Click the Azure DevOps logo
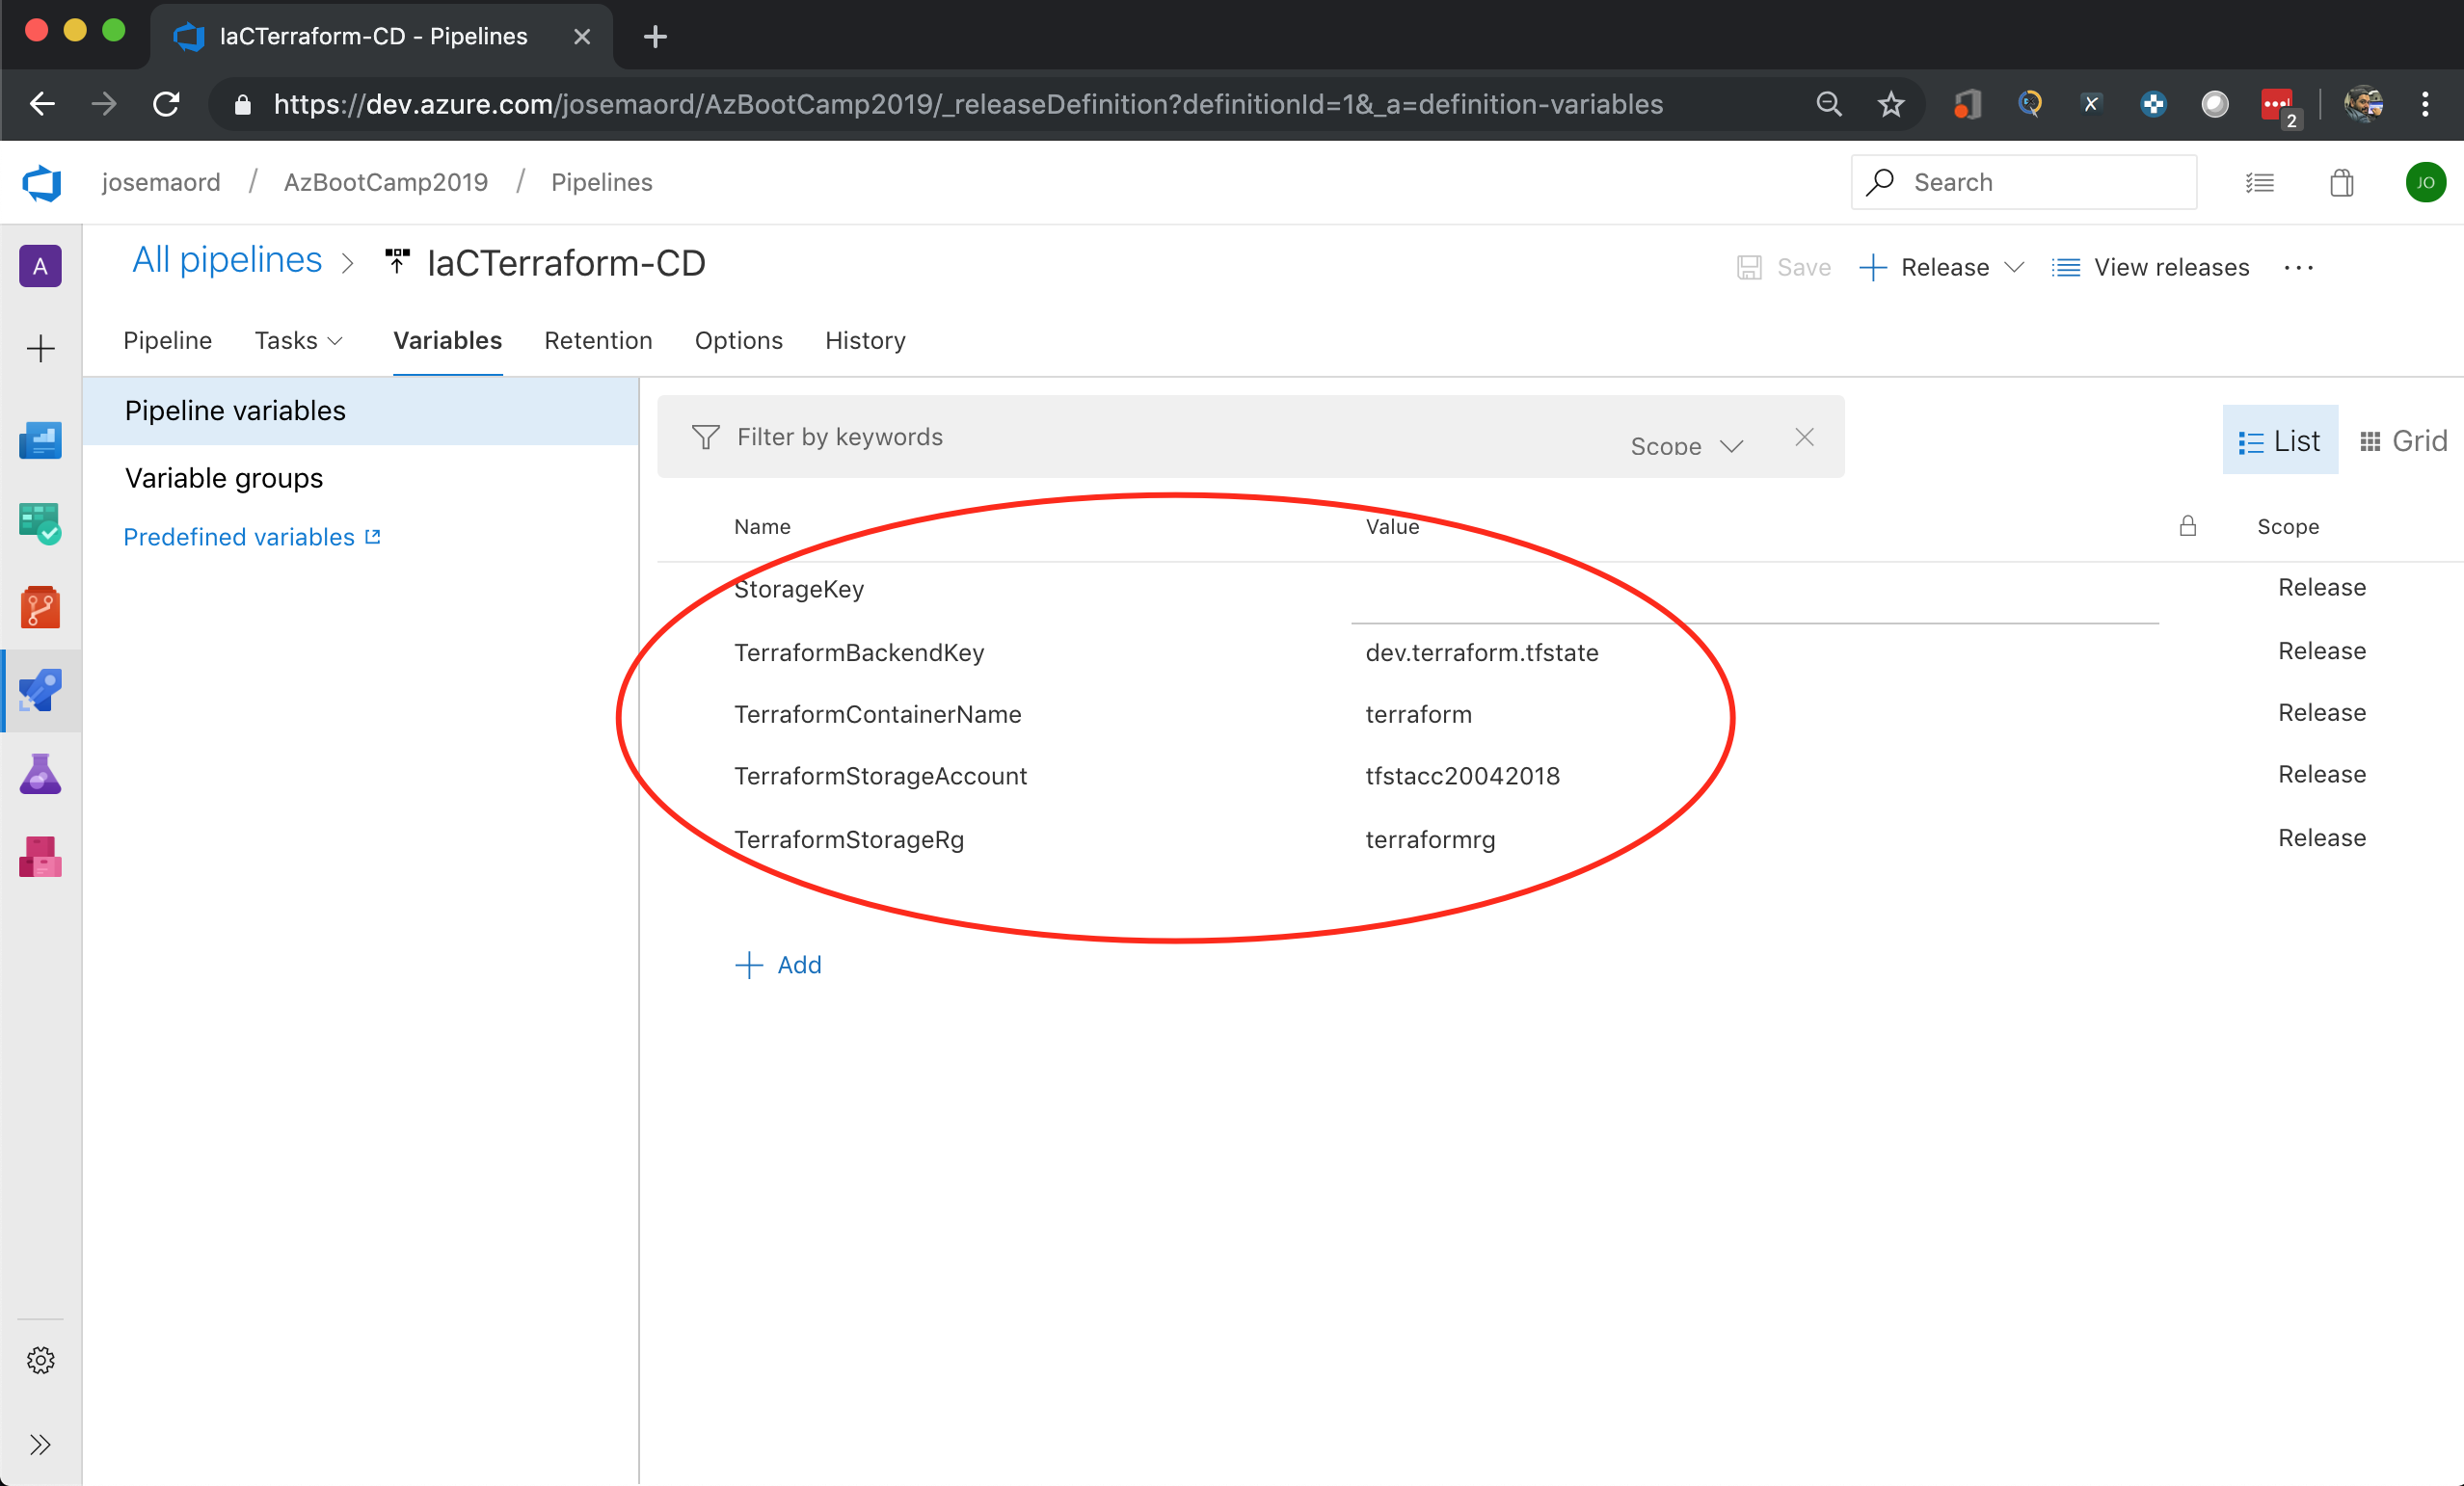 [42, 183]
